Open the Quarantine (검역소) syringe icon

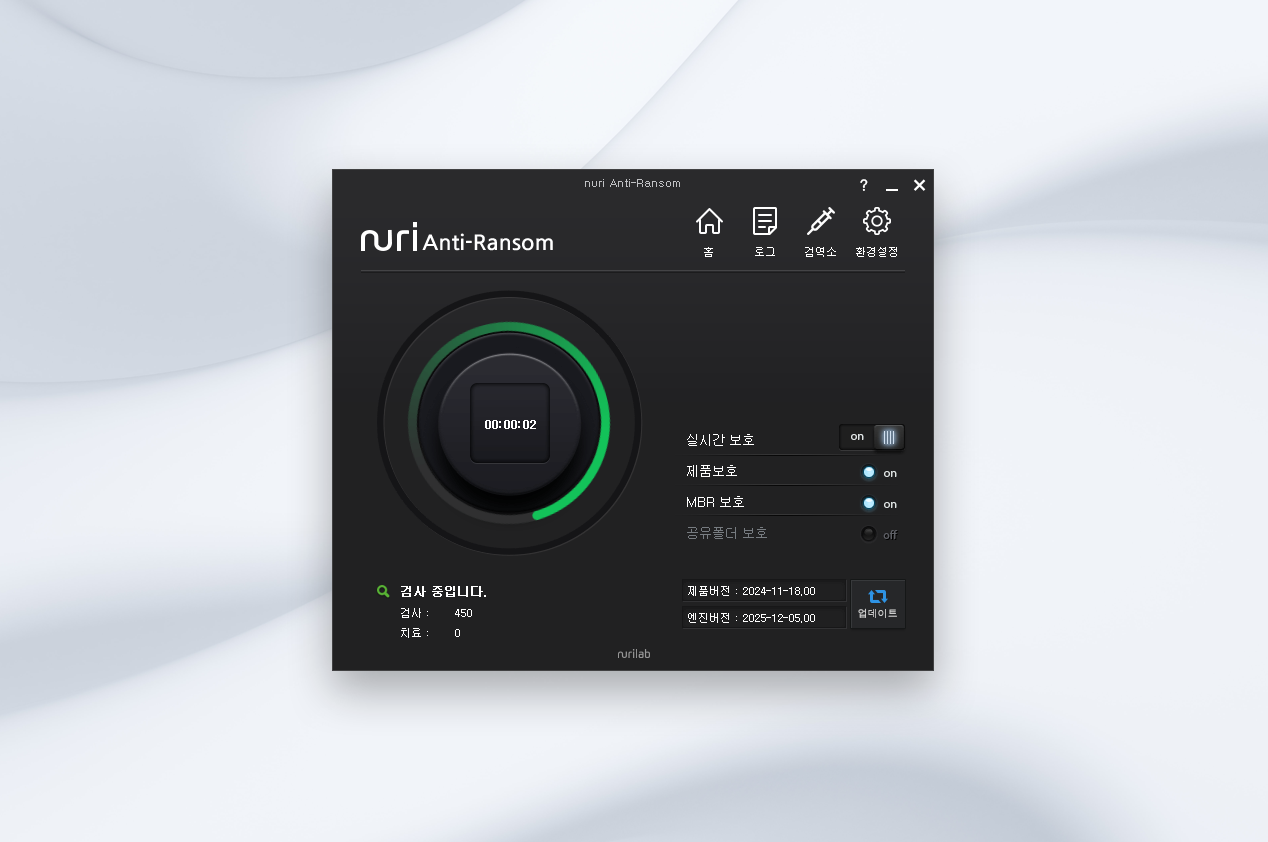pos(820,224)
